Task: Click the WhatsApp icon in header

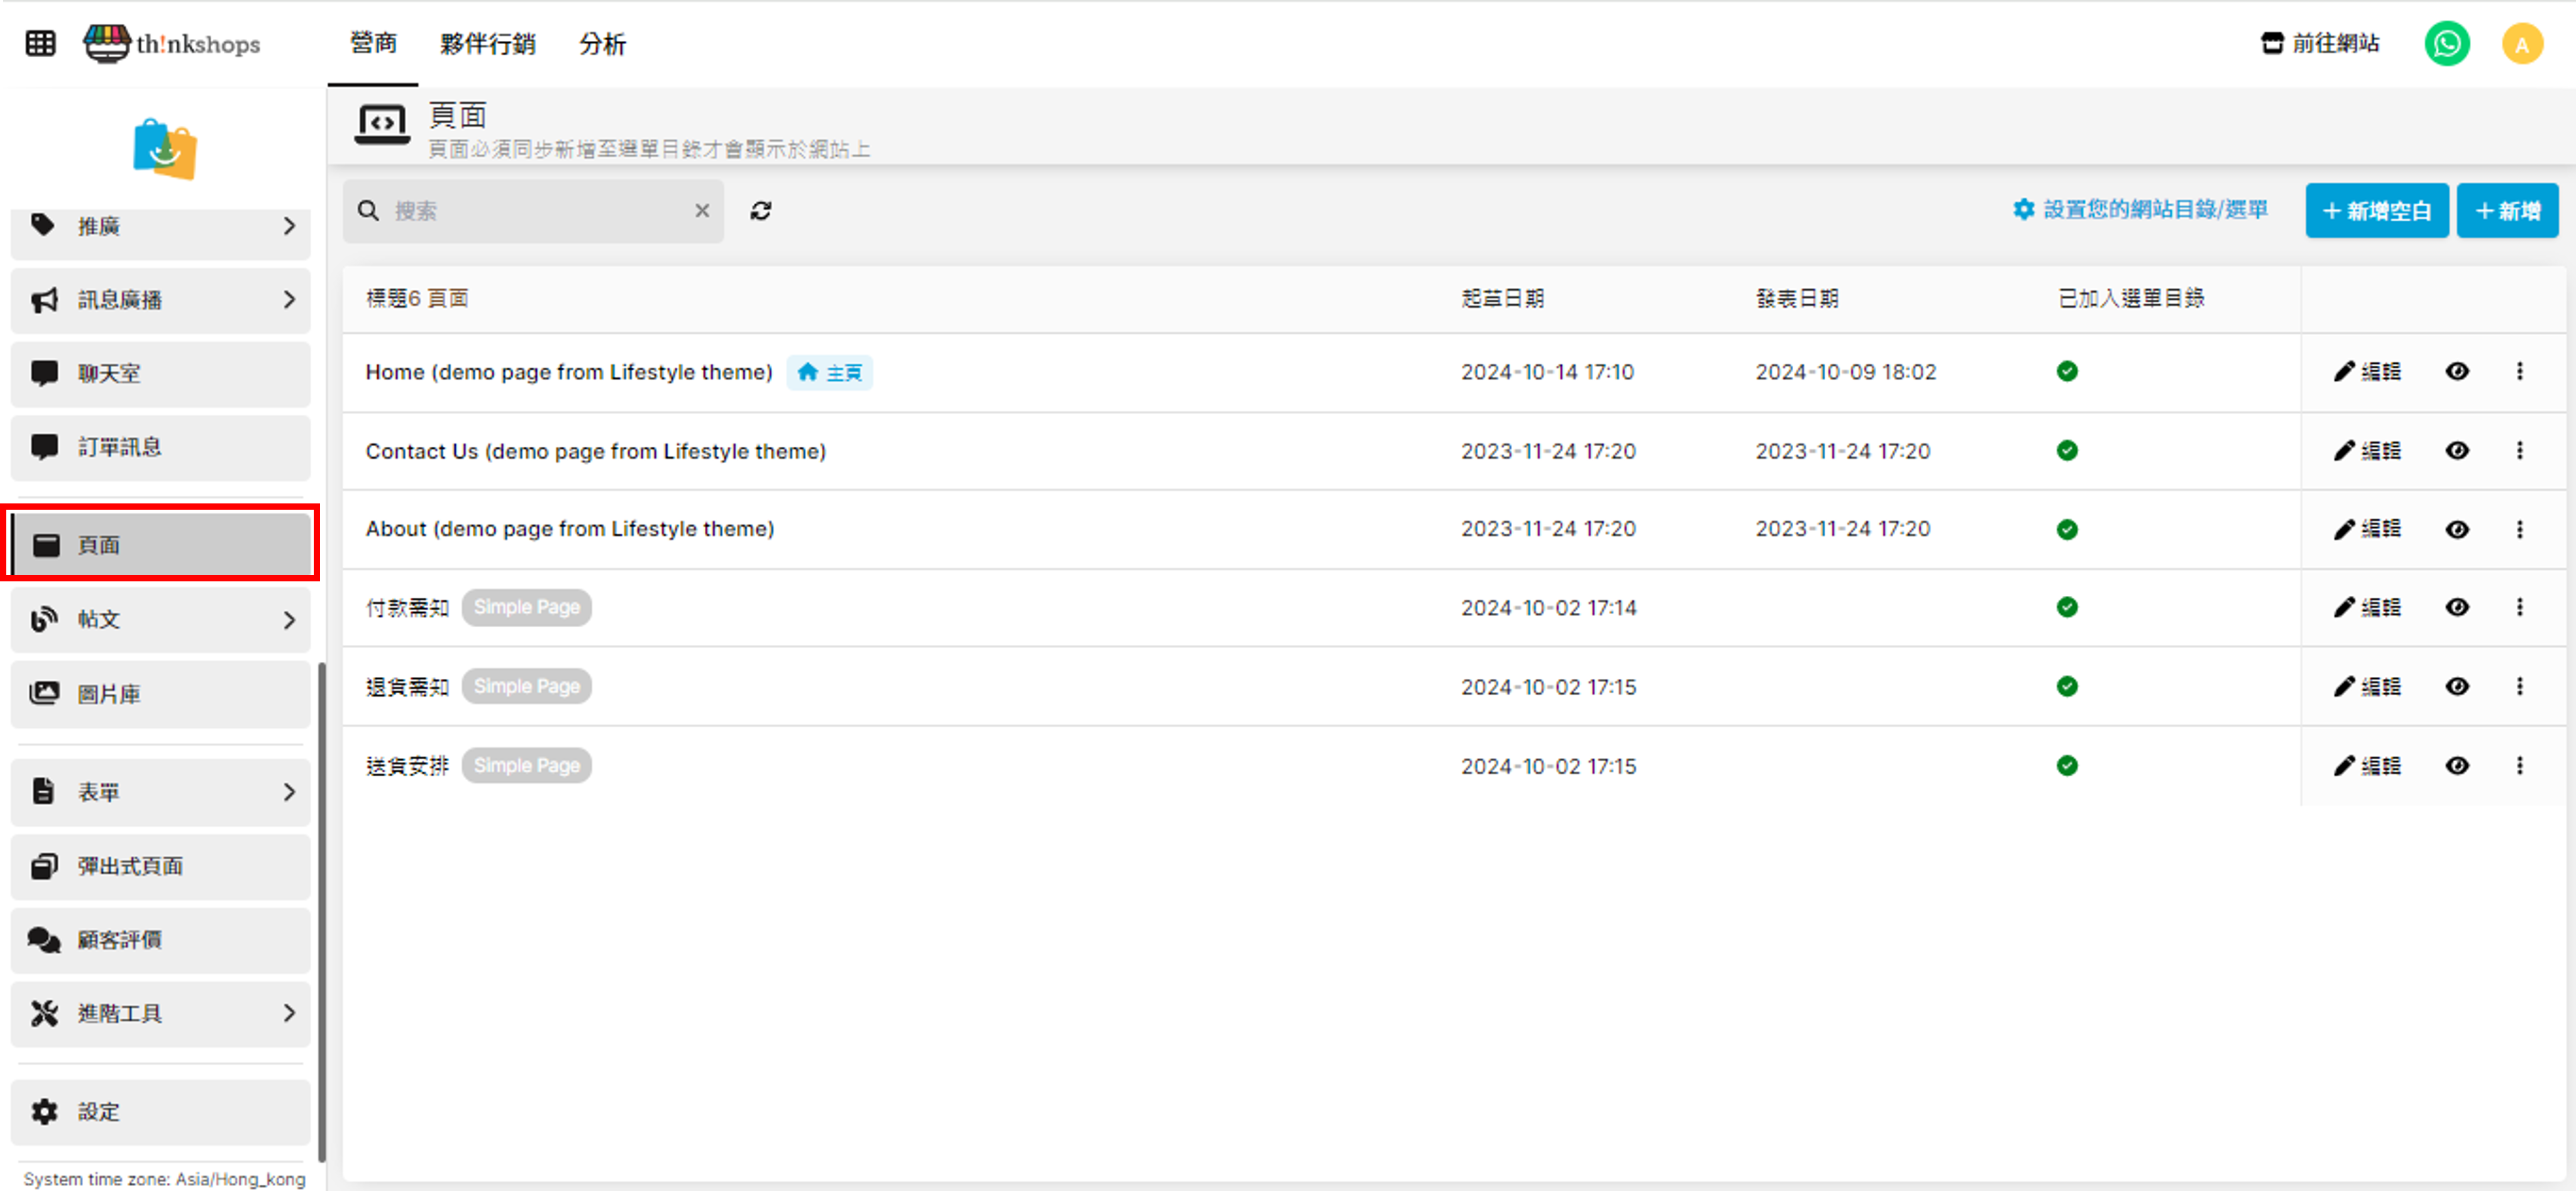Action: pyautogui.click(x=2446, y=43)
